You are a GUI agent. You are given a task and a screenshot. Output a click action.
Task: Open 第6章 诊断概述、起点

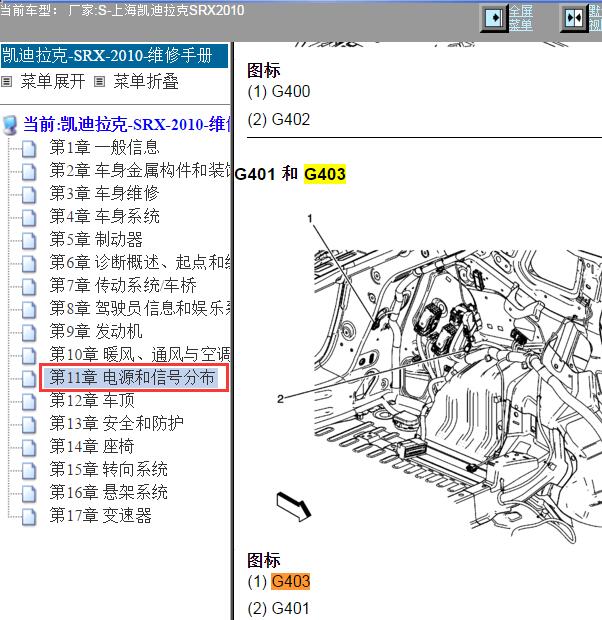(140, 262)
